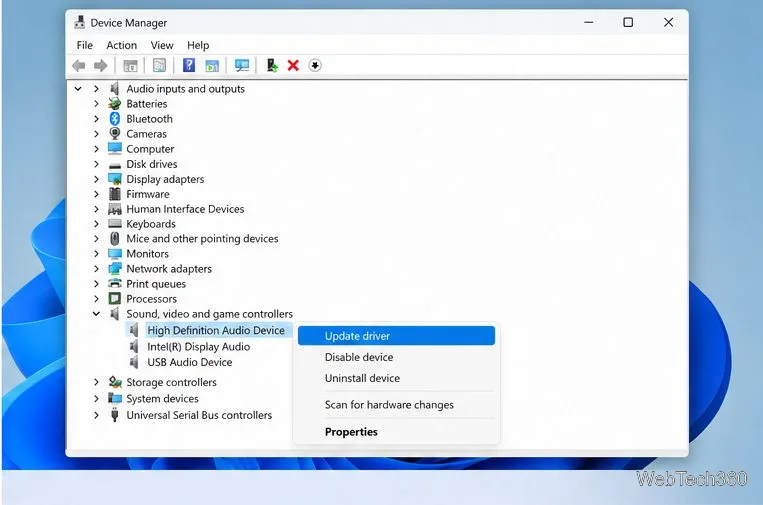Expand Audio inputs and outputs node
The width and height of the screenshot is (763, 505).
(x=96, y=89)
